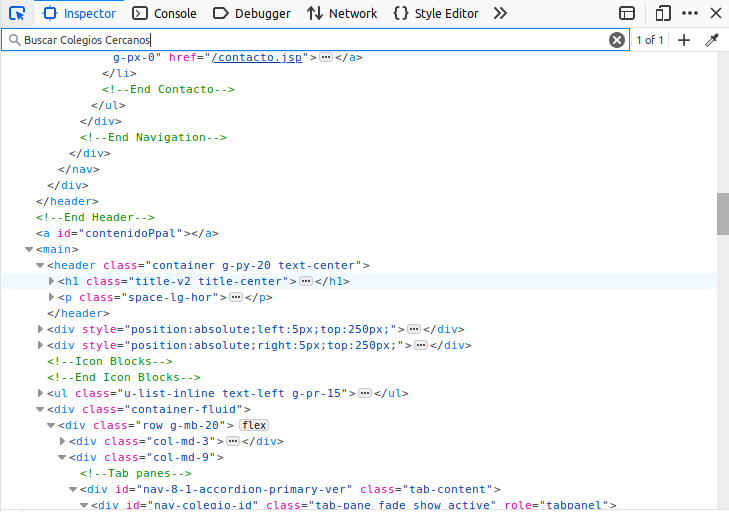Viewport: 729px width, 512px height.
Task: Expand the col-md-3 div node
Action: click(x=63, y=441)
